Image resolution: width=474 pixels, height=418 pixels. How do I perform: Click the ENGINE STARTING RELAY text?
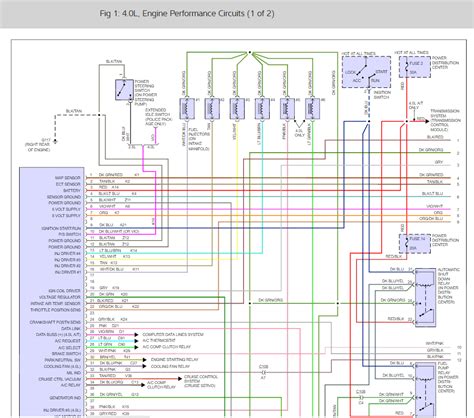tap(175, 360)
